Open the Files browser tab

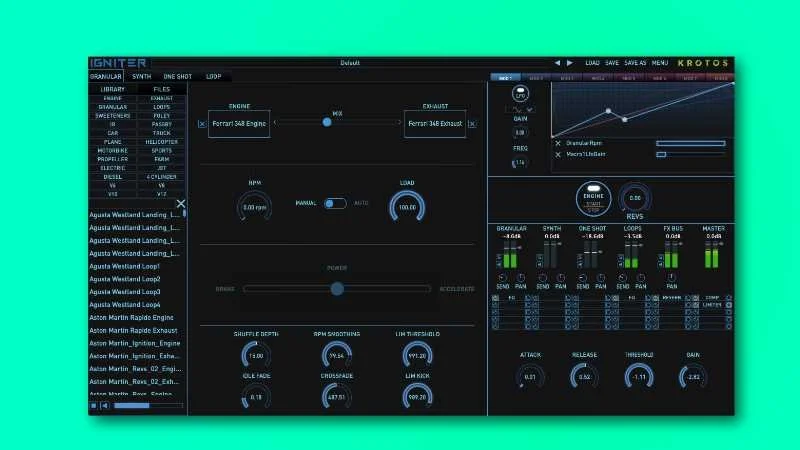pyautogui.click(x=161, y=89)
